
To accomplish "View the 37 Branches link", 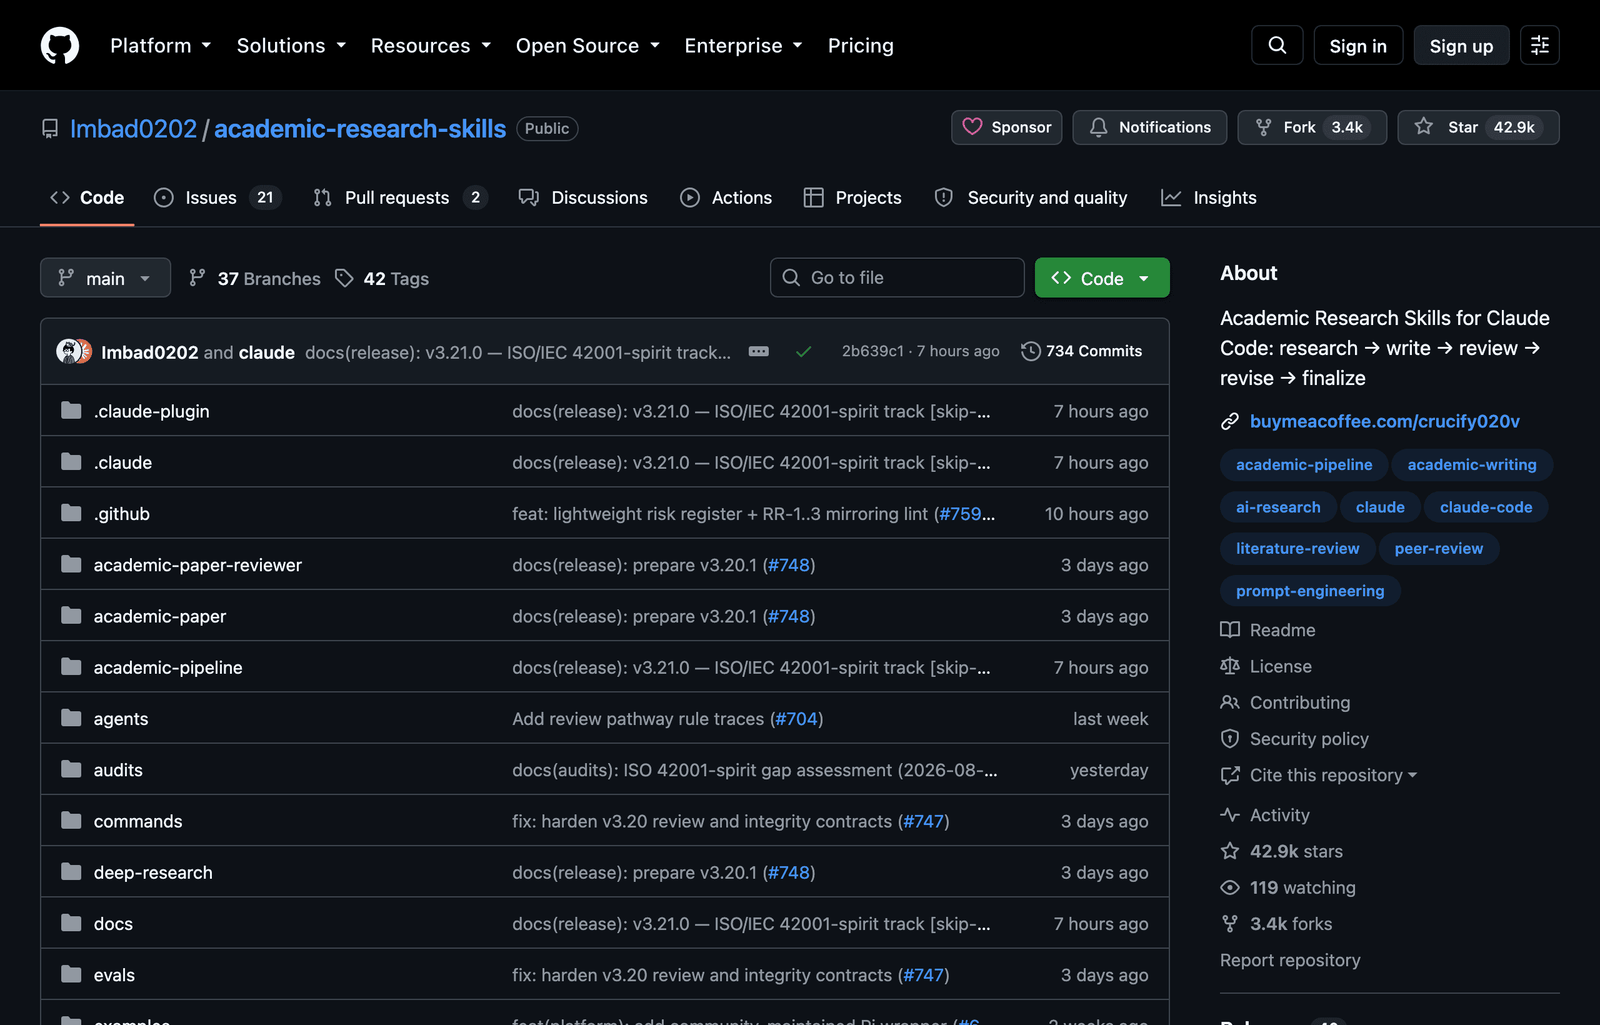I will click(255, 278).
